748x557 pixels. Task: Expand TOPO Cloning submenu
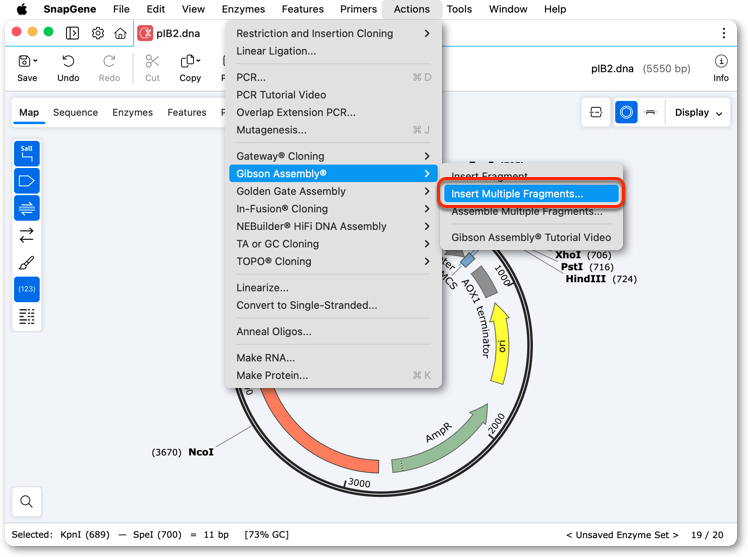pyautogui.click(x=333, y=261)
